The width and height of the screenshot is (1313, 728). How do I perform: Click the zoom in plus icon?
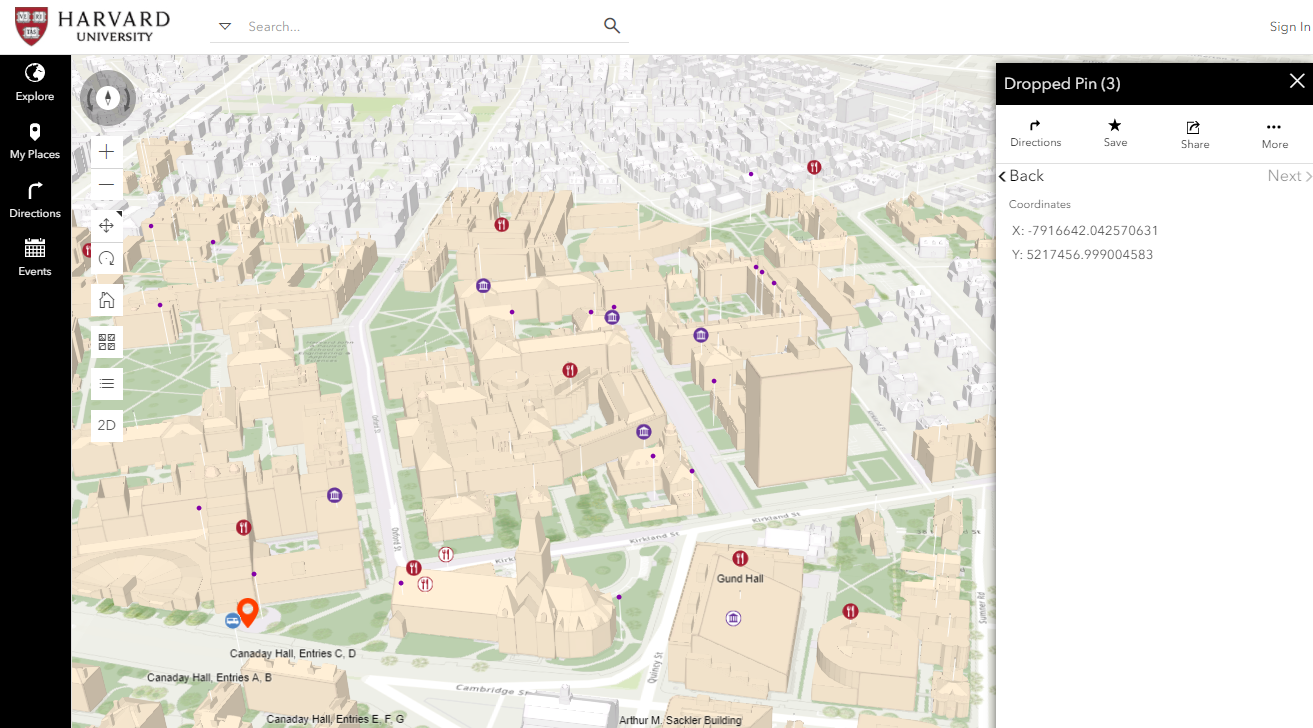tap(106, 151)
